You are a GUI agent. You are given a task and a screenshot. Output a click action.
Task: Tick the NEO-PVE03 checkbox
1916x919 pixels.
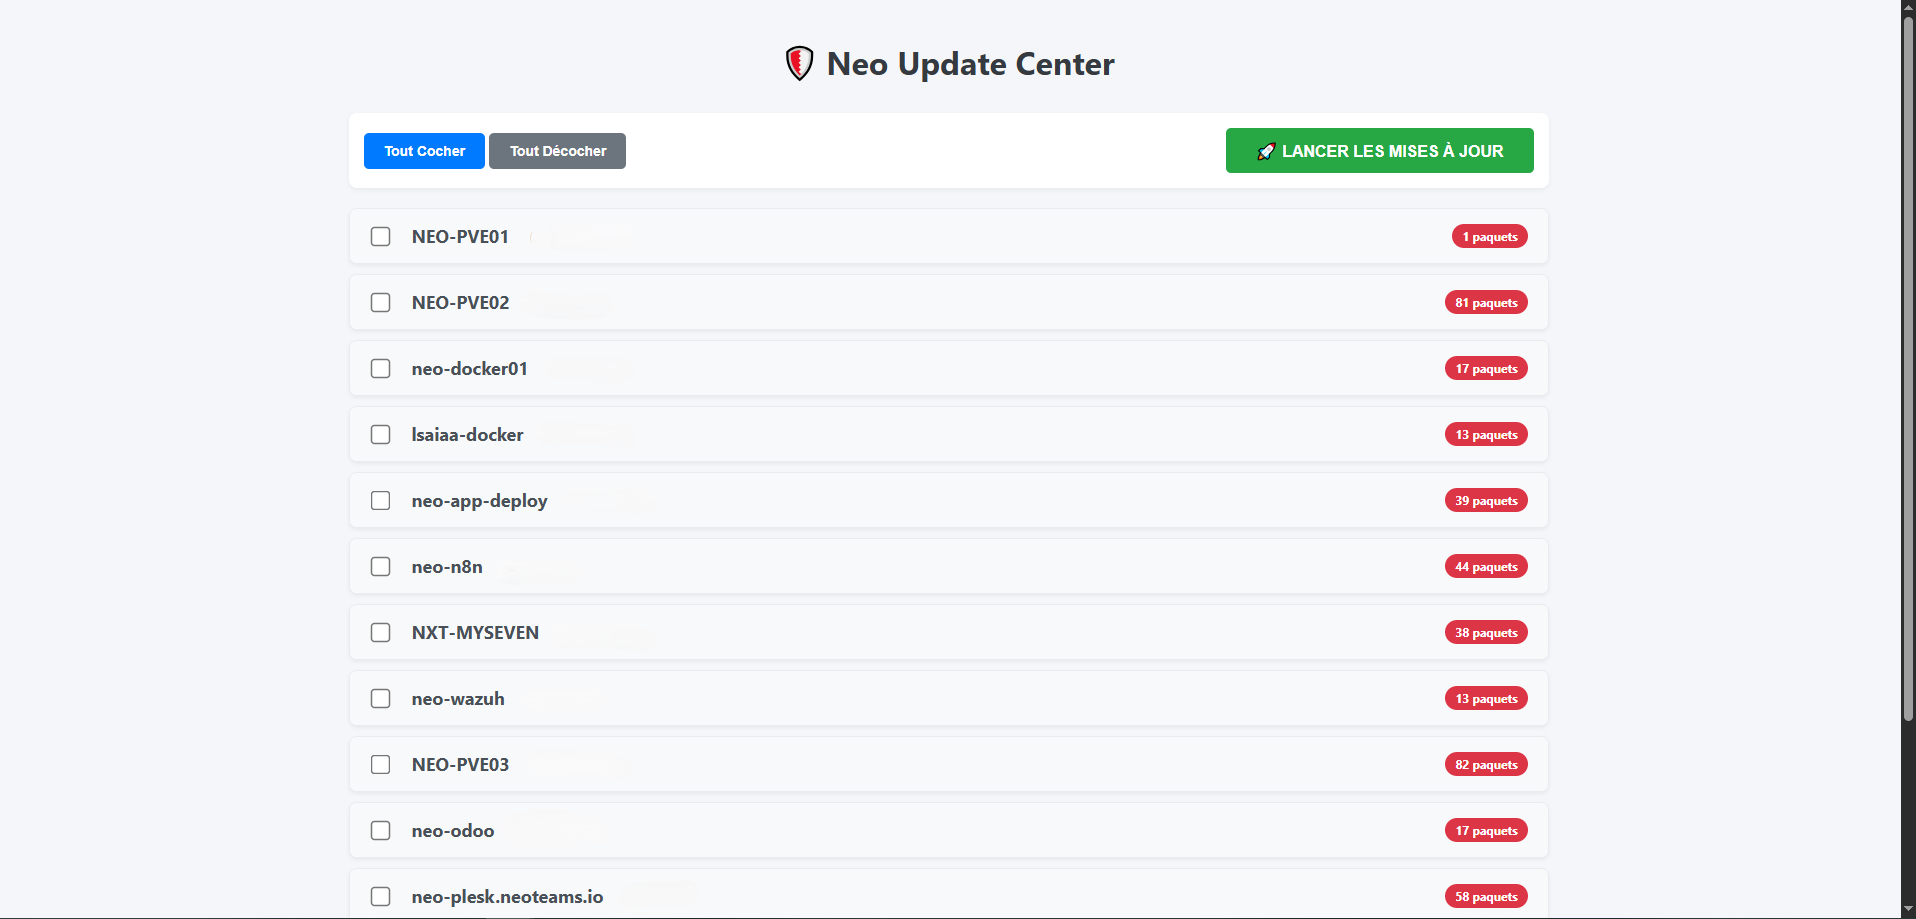[381, 765]
